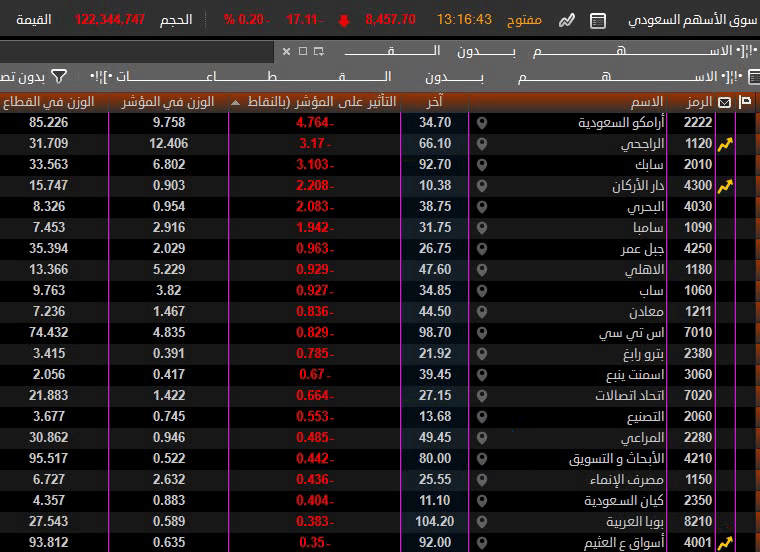Image resolution: width=760 pixels, height=552 pixels.
Task: Expand the بدون القطاعات dropdown in the second row
Action: tap(380, 76)
